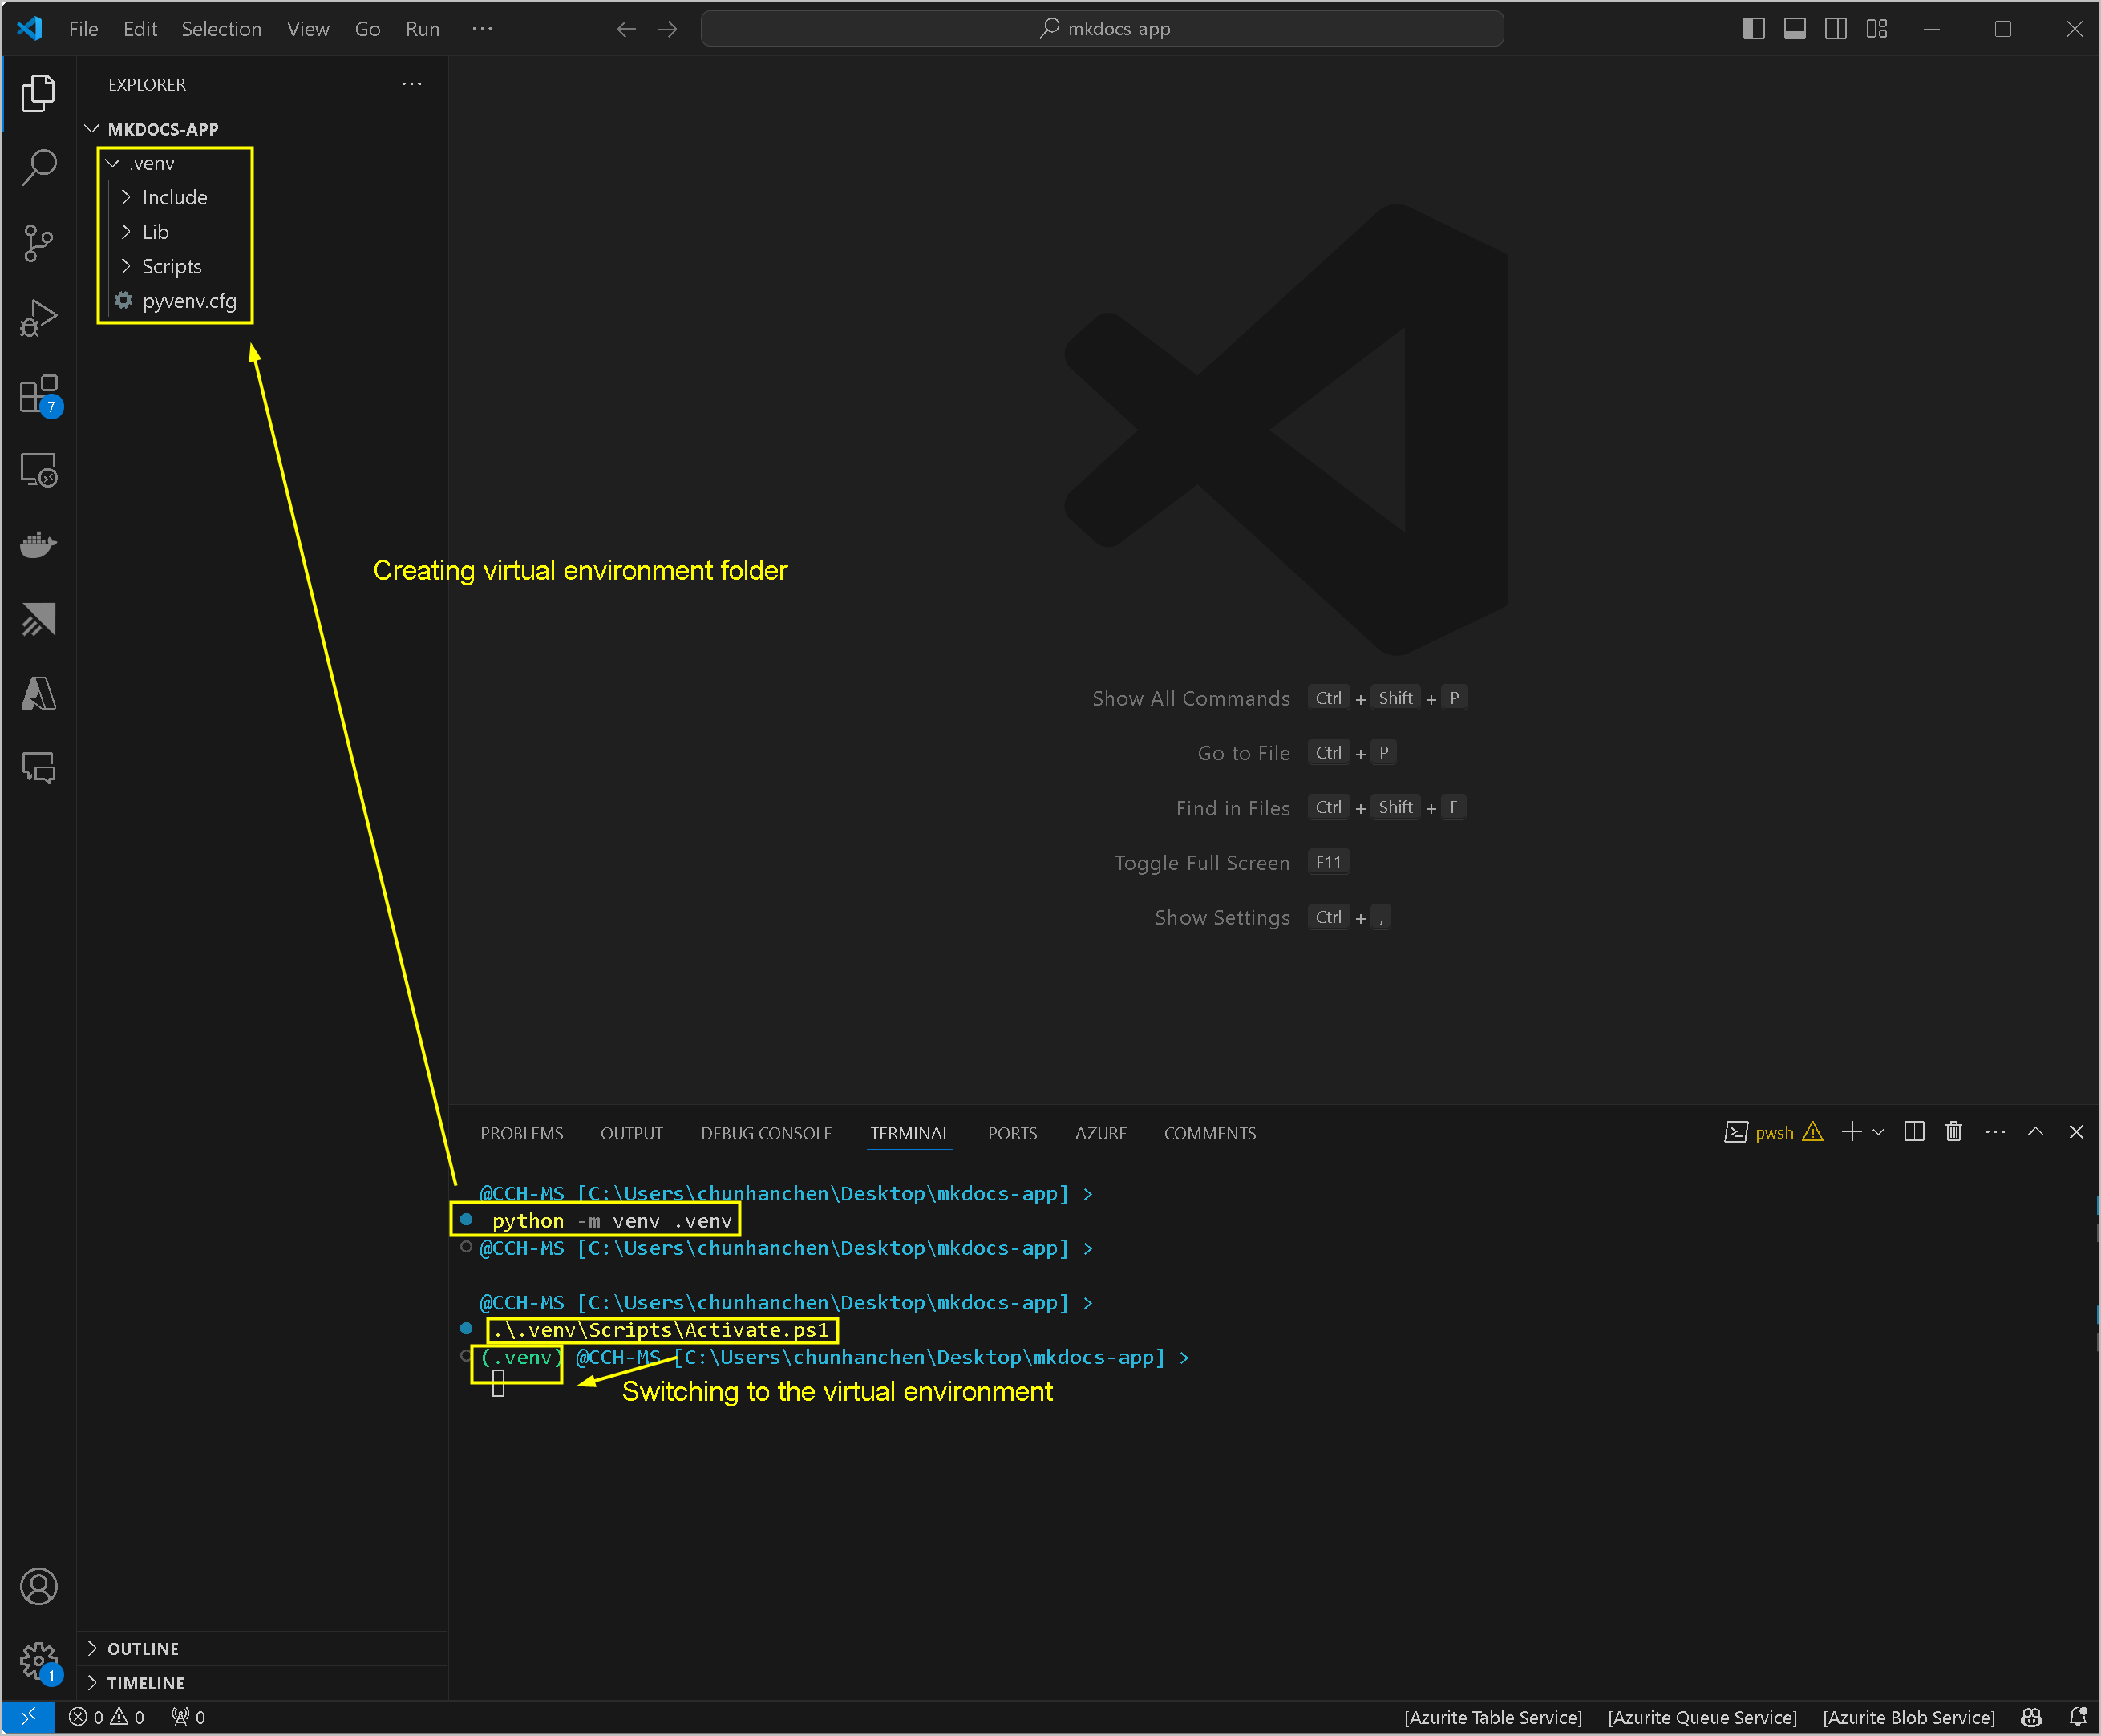Open the Extensions view with badge
The height and width of the screenshot is (1736, 2101).
(38, 395)
